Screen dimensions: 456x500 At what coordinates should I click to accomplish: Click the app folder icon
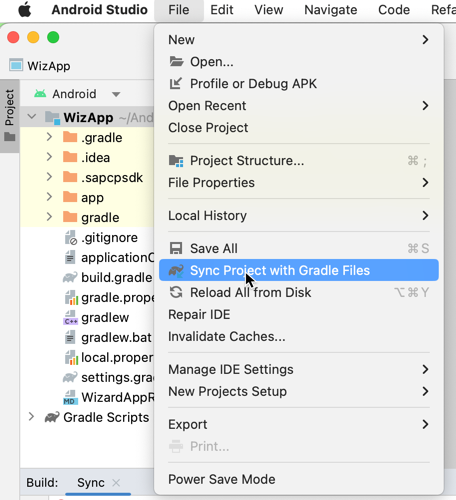[x=70, y=197]
